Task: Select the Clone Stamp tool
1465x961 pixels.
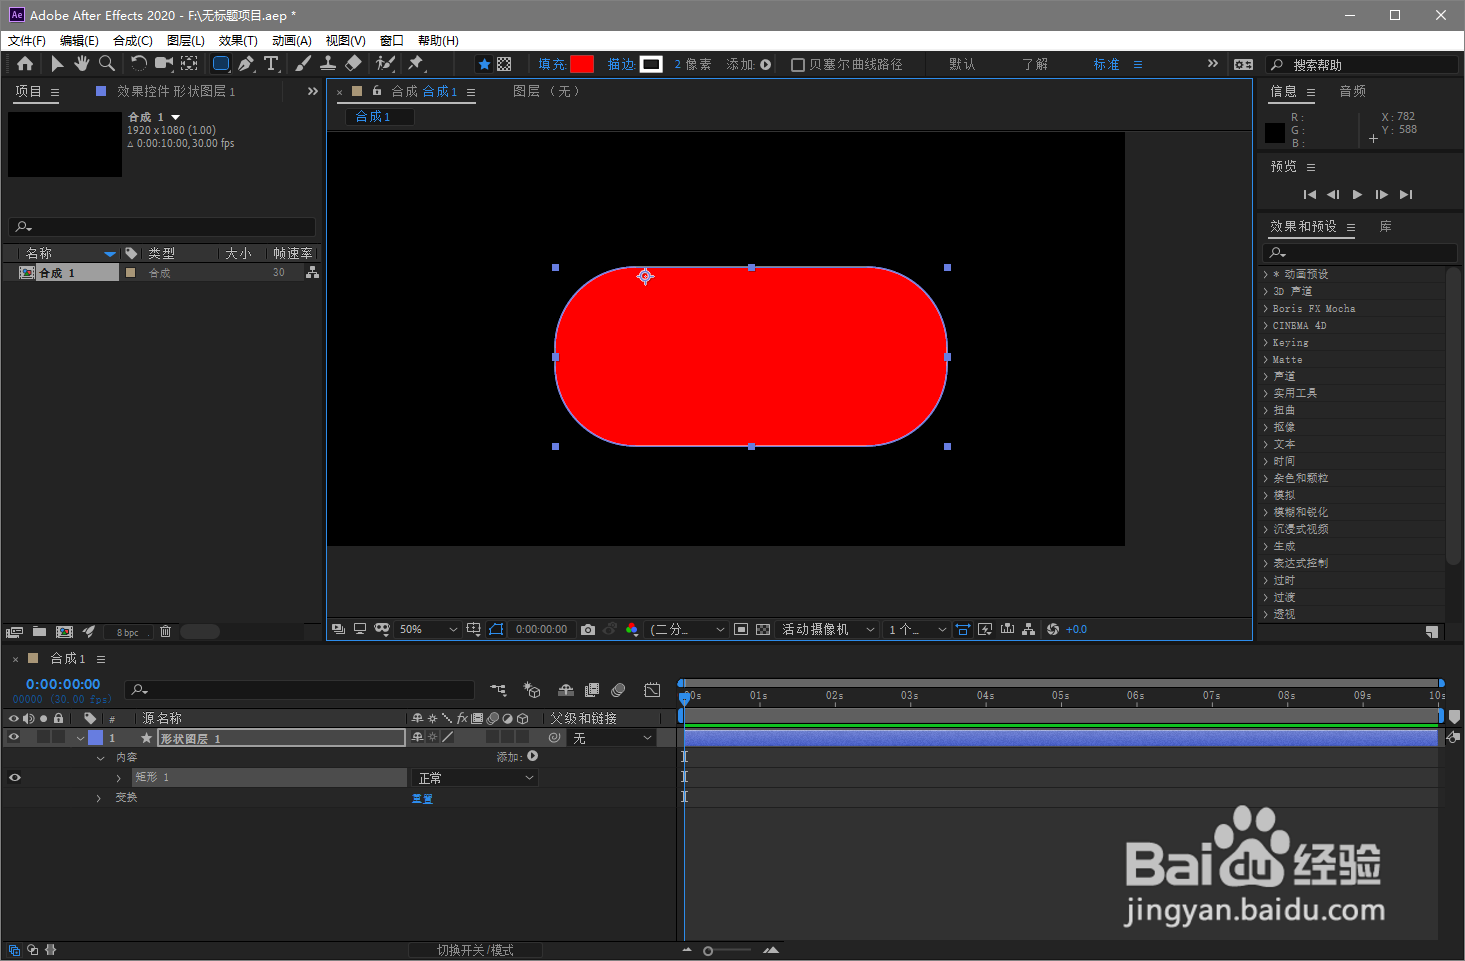Action: pos(328,64)
